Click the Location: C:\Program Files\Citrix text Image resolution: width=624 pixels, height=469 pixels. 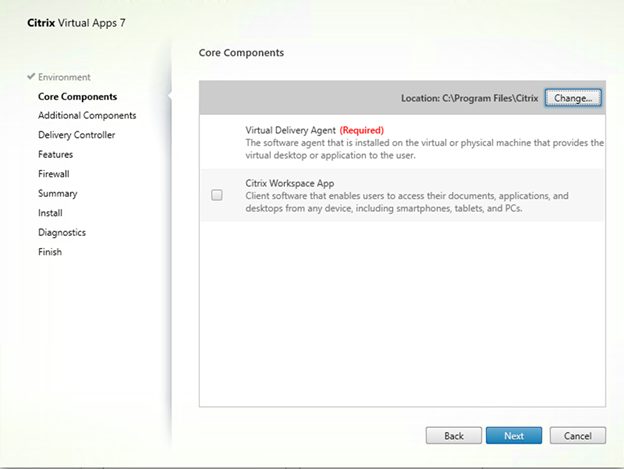tap(470, 98)
